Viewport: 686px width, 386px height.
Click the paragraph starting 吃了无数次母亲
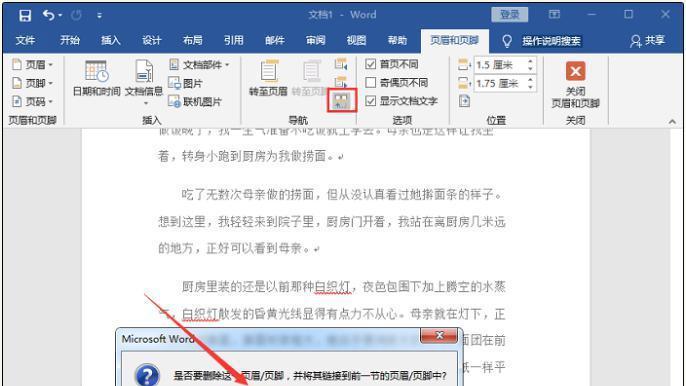click(x=332, y=221)
